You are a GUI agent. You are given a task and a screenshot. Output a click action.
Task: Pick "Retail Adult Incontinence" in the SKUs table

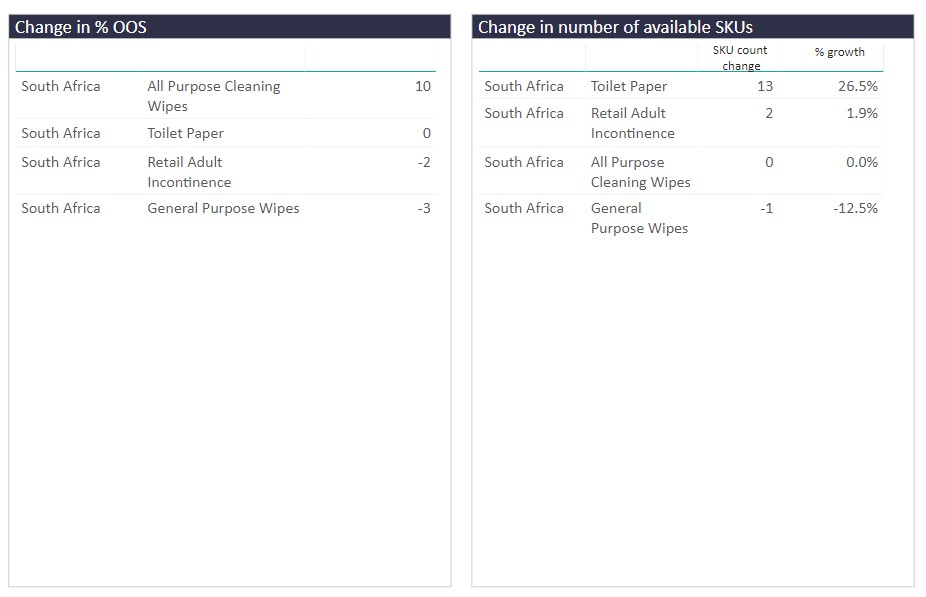632,123
